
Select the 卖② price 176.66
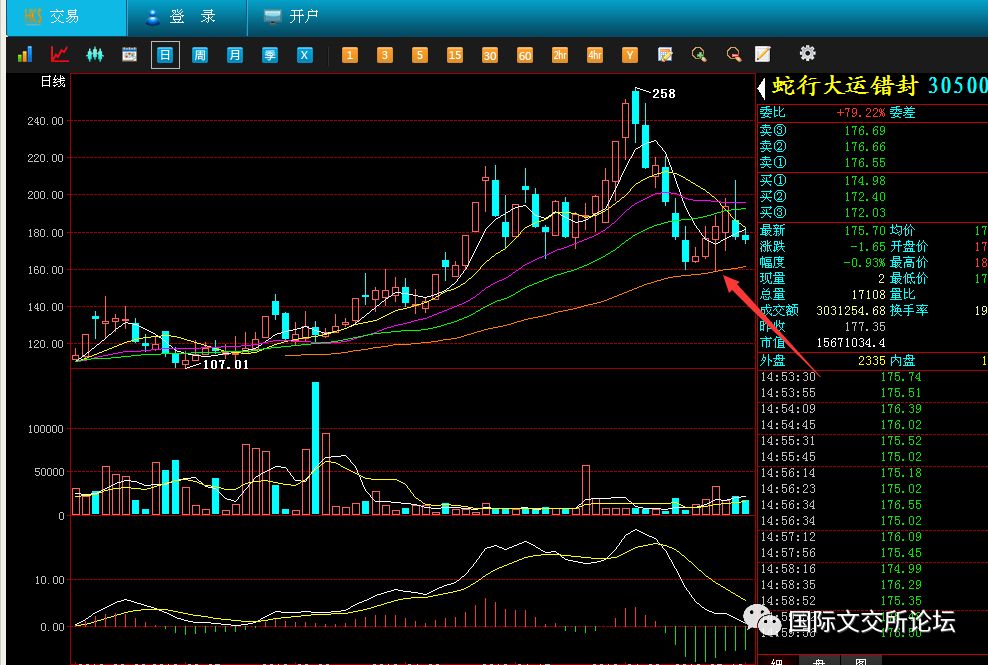[864, 147]
